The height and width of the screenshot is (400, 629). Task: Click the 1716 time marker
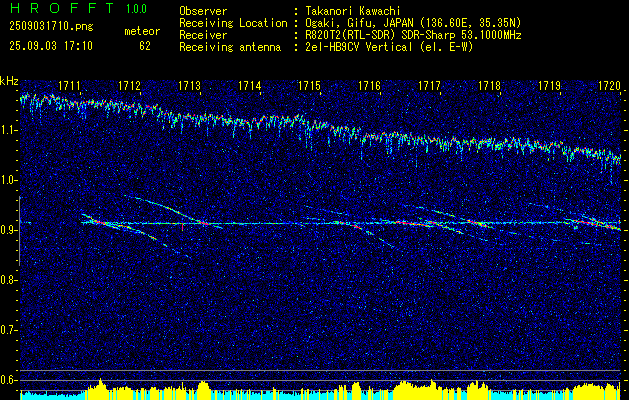369,86
